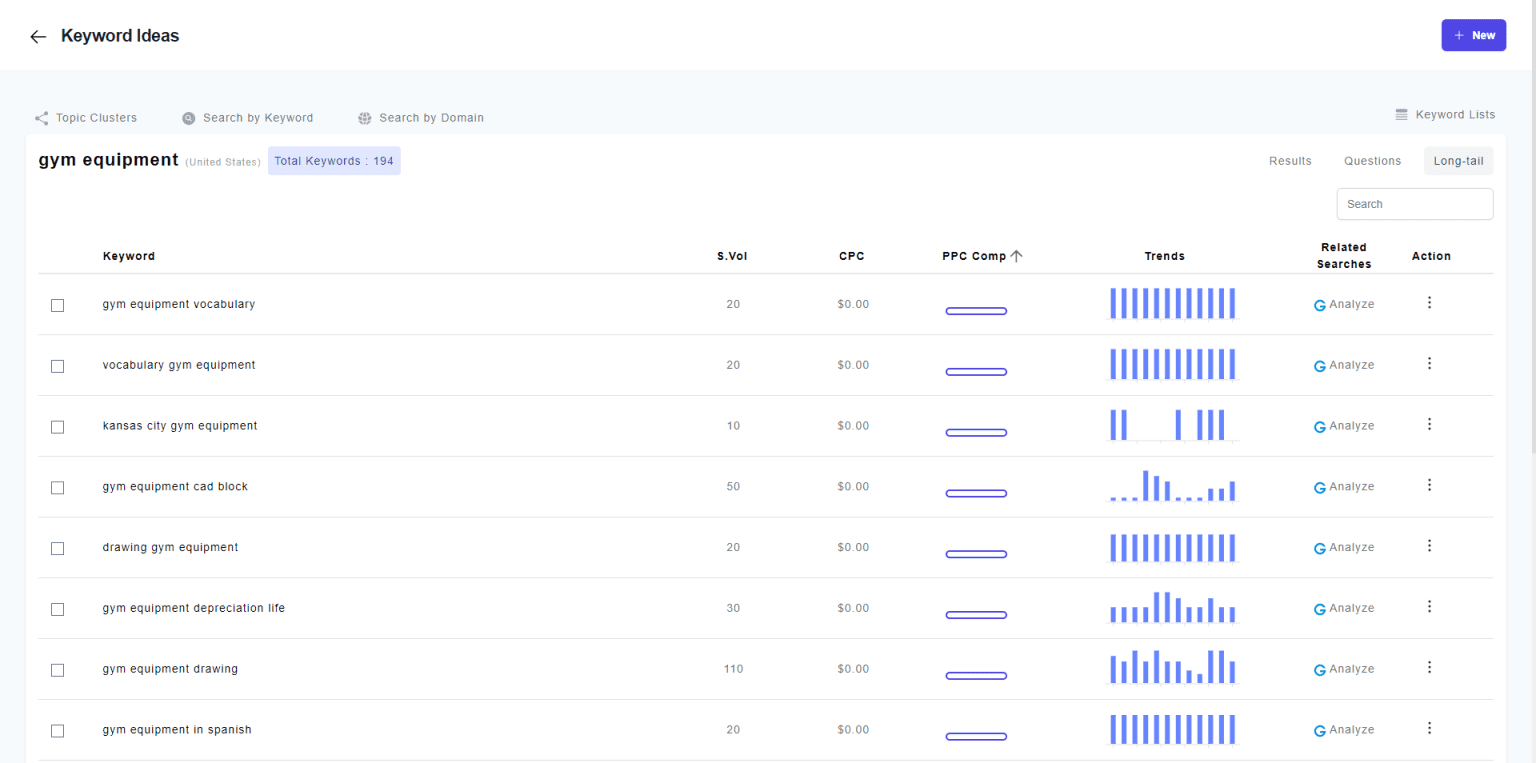Screen dimensions: 1536x763
Task: Focus the keyword Search input field
Action: click(x=1414, y=204)
